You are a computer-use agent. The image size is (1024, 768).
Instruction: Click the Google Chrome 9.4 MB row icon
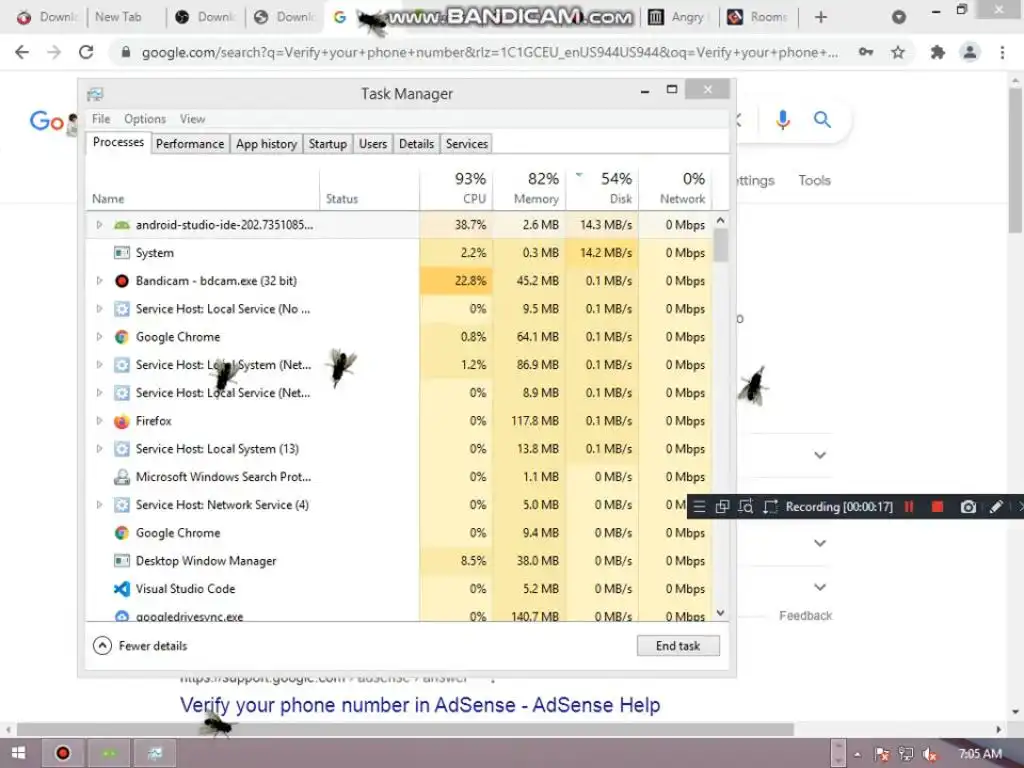[x=121, y=533]
